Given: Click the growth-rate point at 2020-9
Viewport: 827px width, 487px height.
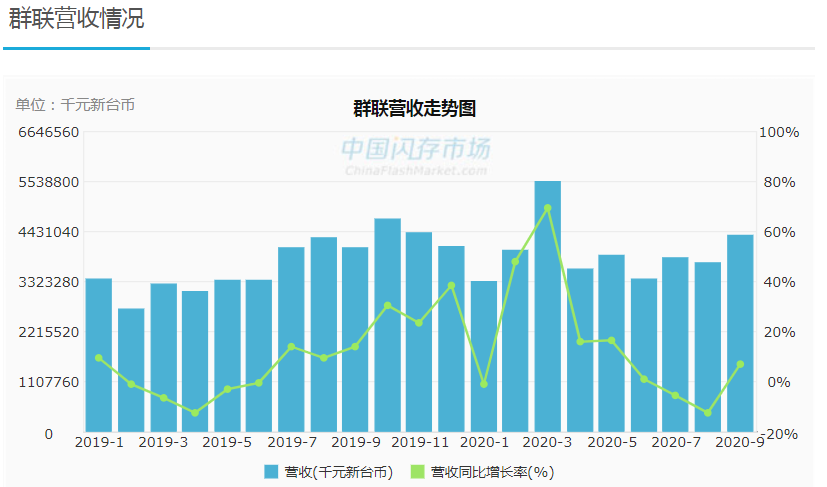Looking at the screenshot, I should tap(740, 364).
